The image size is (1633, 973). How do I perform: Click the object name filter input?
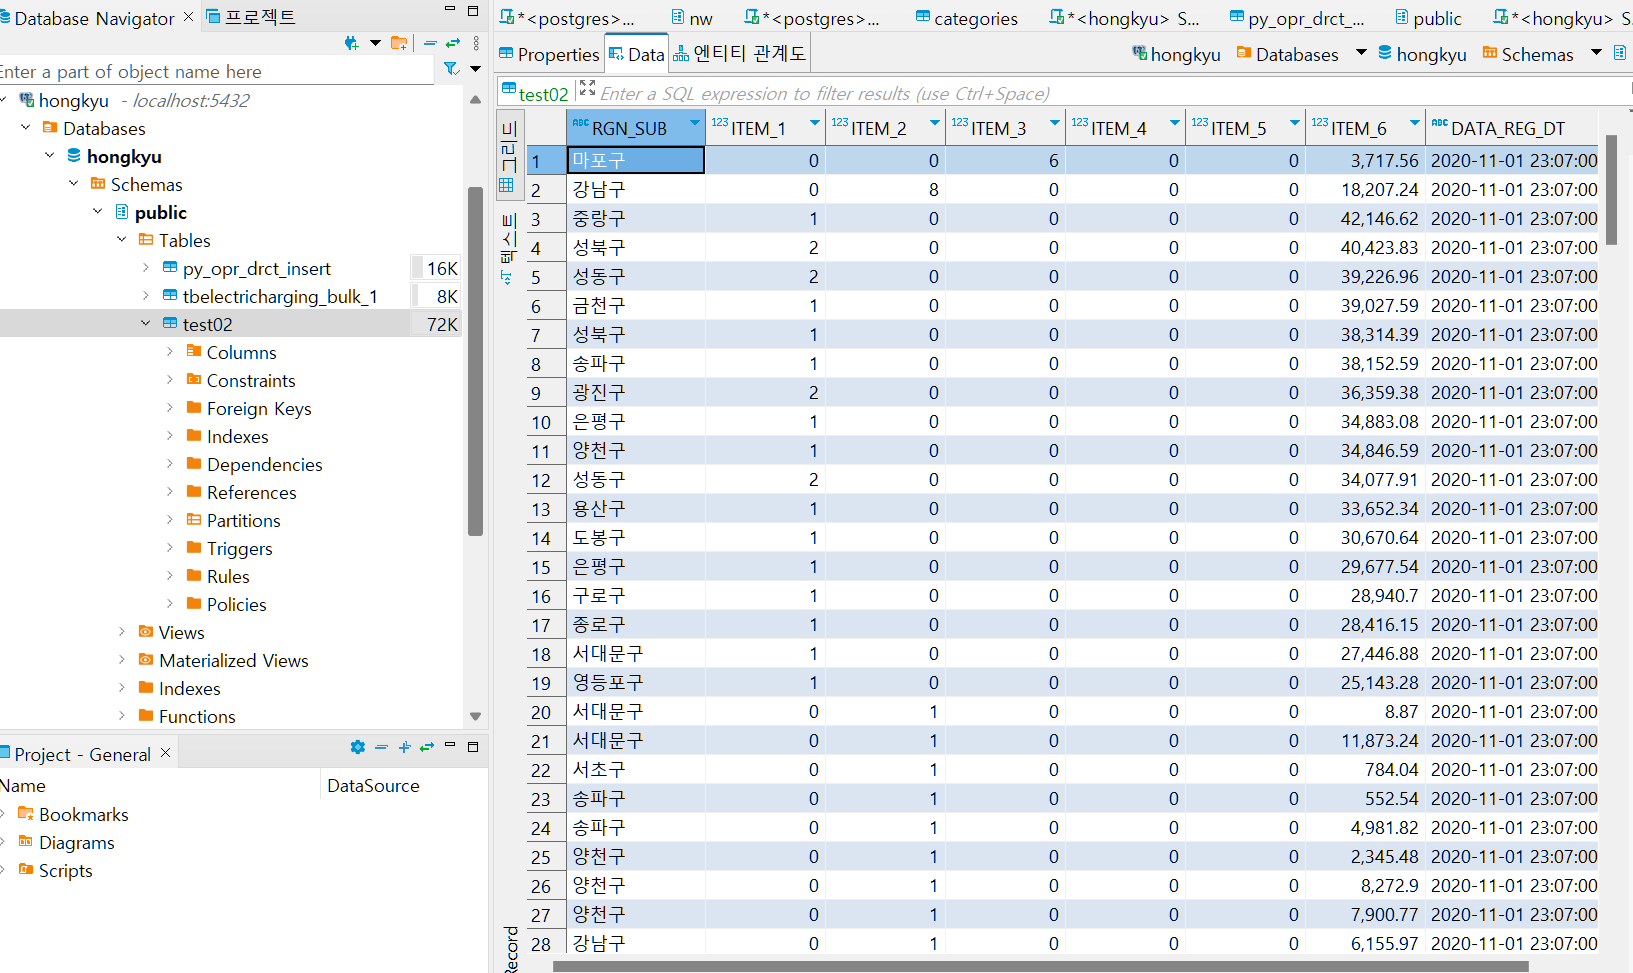click(216, 71)
